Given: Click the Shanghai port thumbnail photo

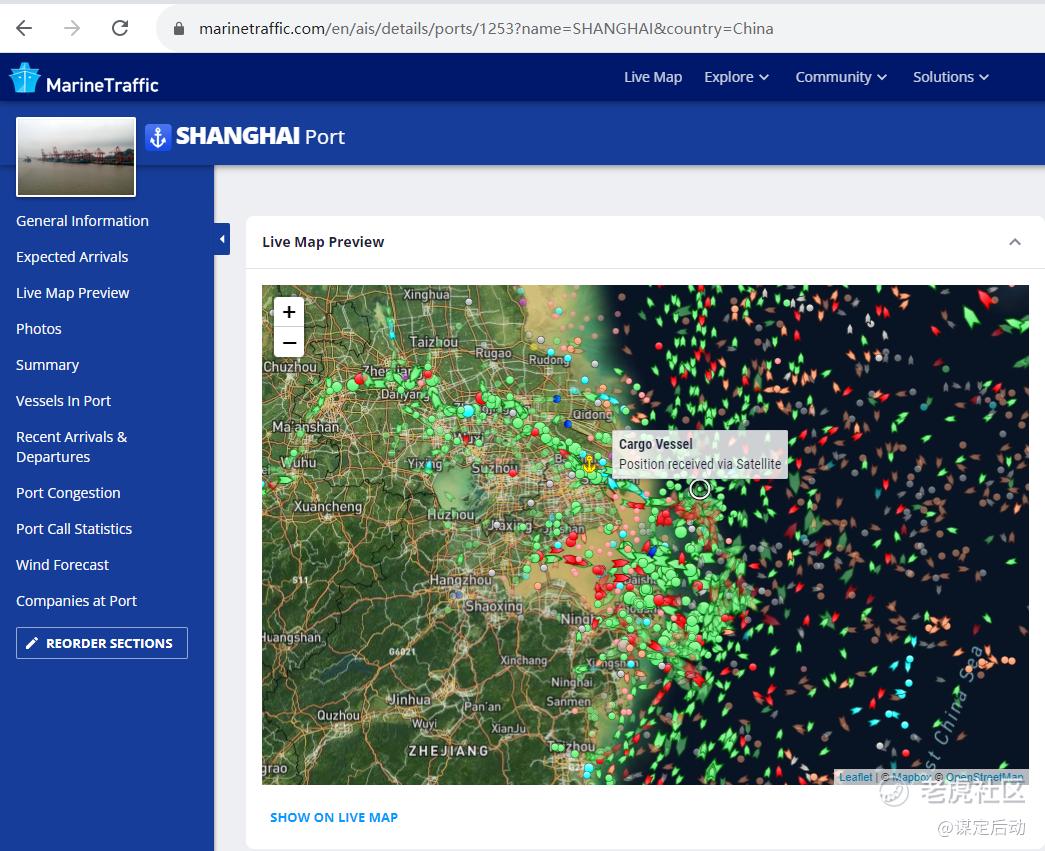Looking at the screenshot, I should 76,157.
